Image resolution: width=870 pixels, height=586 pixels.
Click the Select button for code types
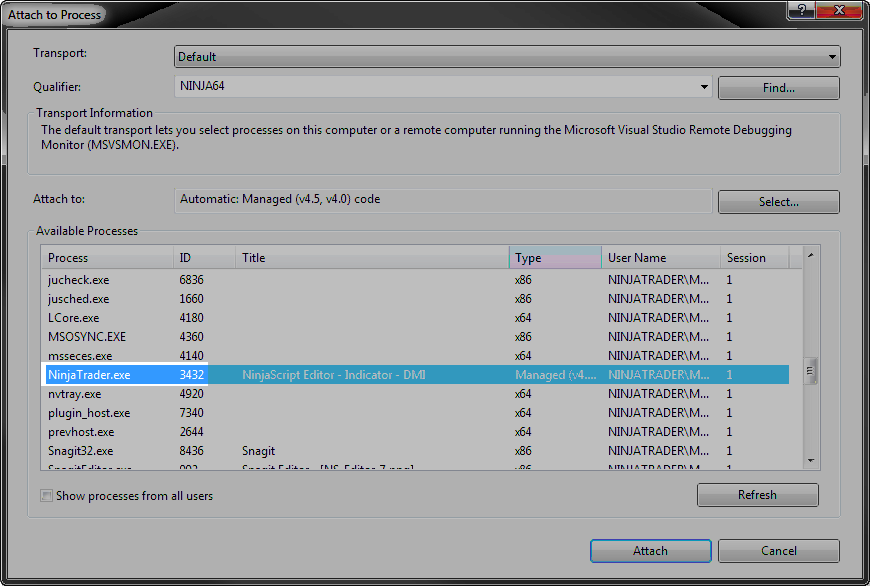click(x=778, y=201)
